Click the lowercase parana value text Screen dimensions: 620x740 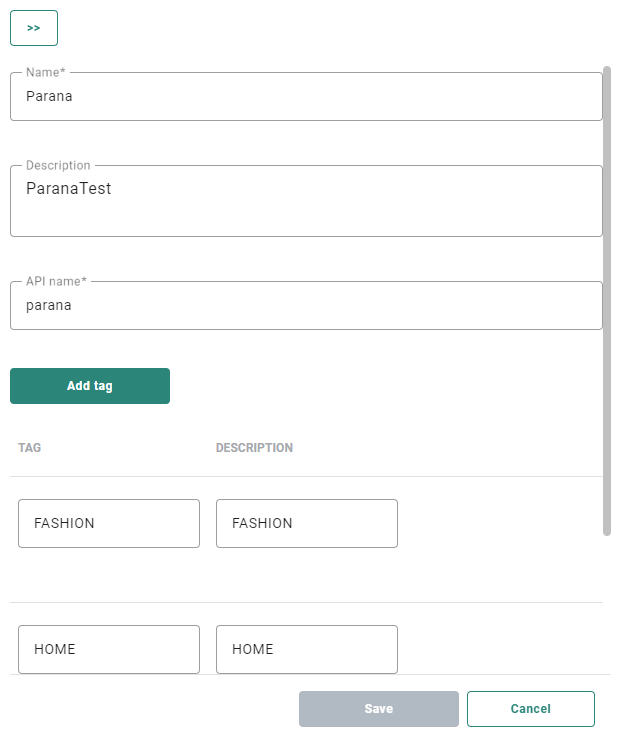pos(49,305)
